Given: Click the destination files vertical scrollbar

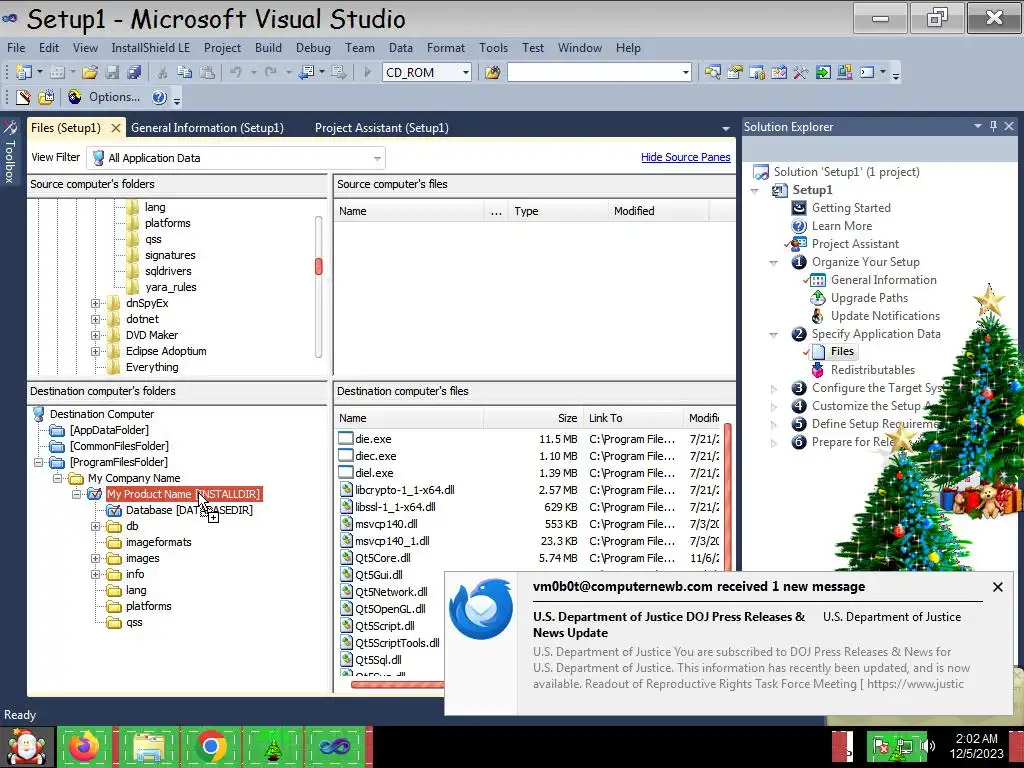Looking at the screenshot, I should (728, 496).
